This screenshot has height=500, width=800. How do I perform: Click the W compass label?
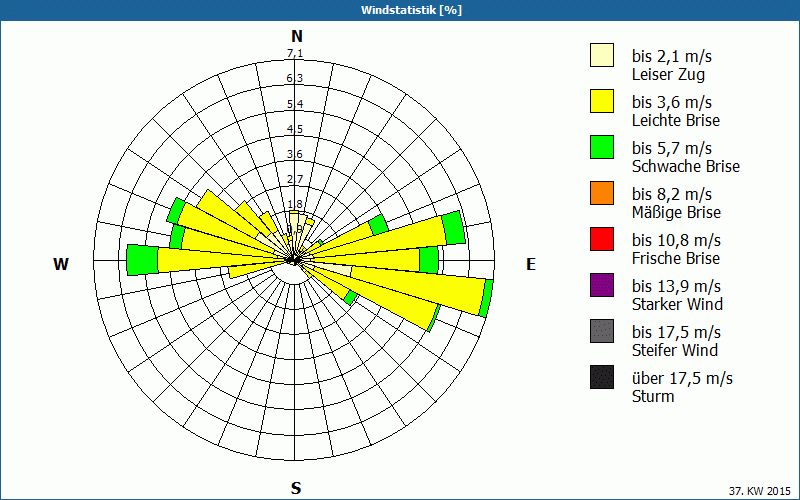61,264
